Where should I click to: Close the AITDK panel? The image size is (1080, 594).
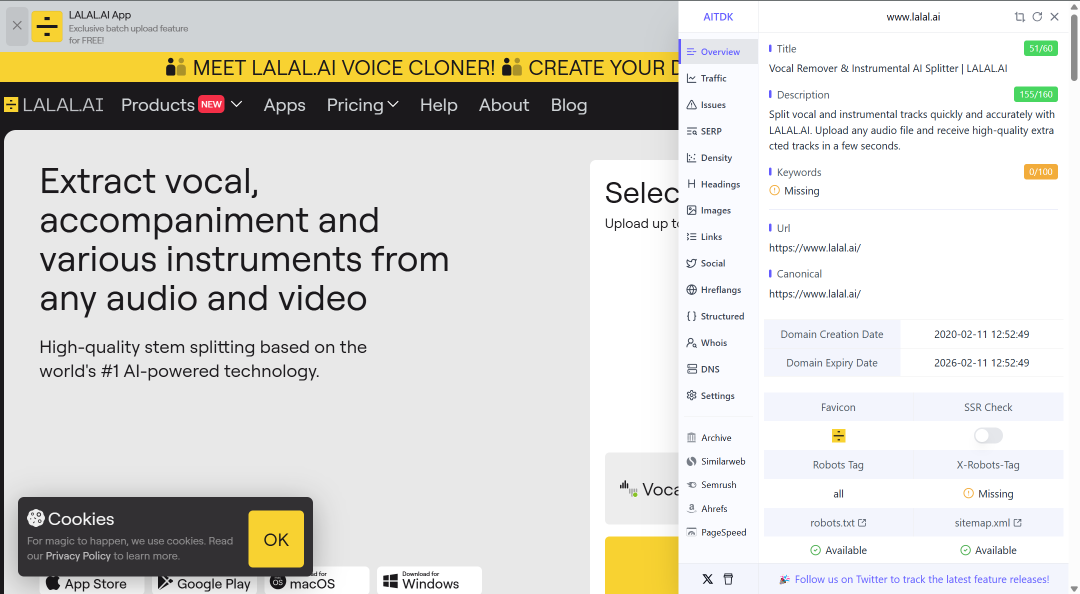tap(1055, 17)
